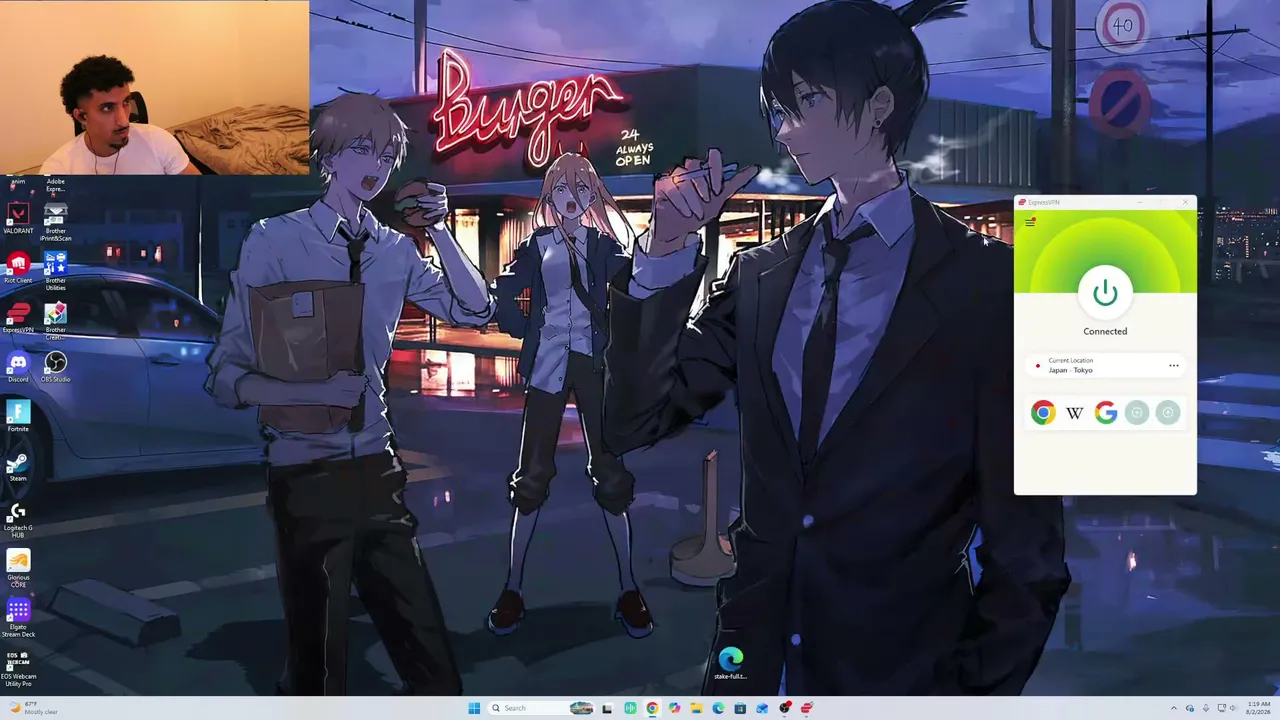The width and height of the screenshot is (1280, 720).
Task: Select the Discord desktop icon
Action: point(18,366)
